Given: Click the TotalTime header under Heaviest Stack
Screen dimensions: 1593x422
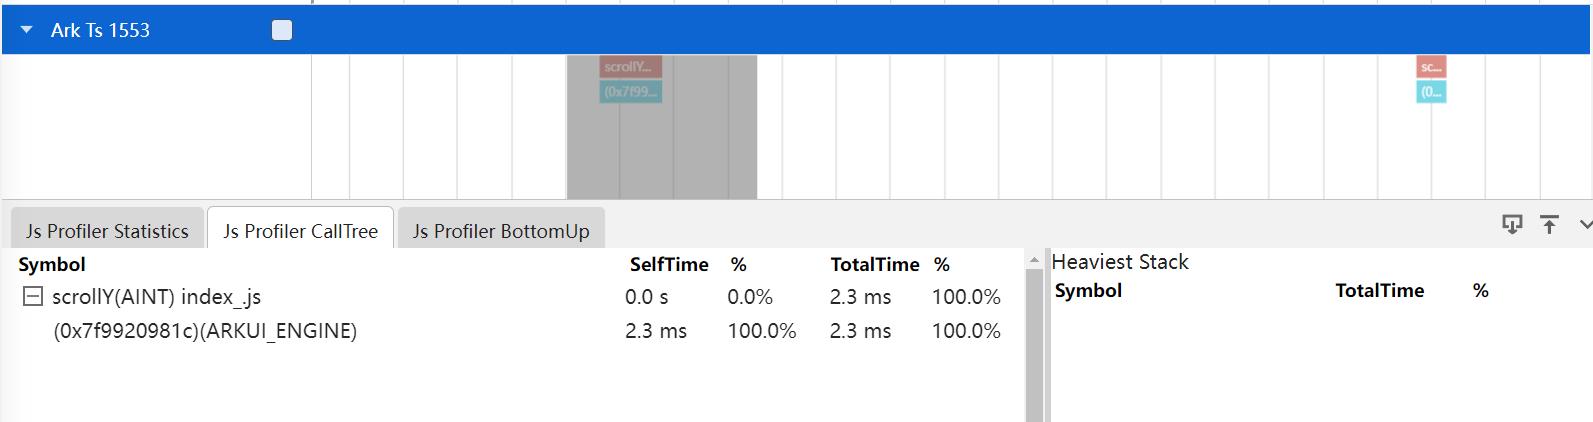Looking at the screenshot, I should [1379, 291].
